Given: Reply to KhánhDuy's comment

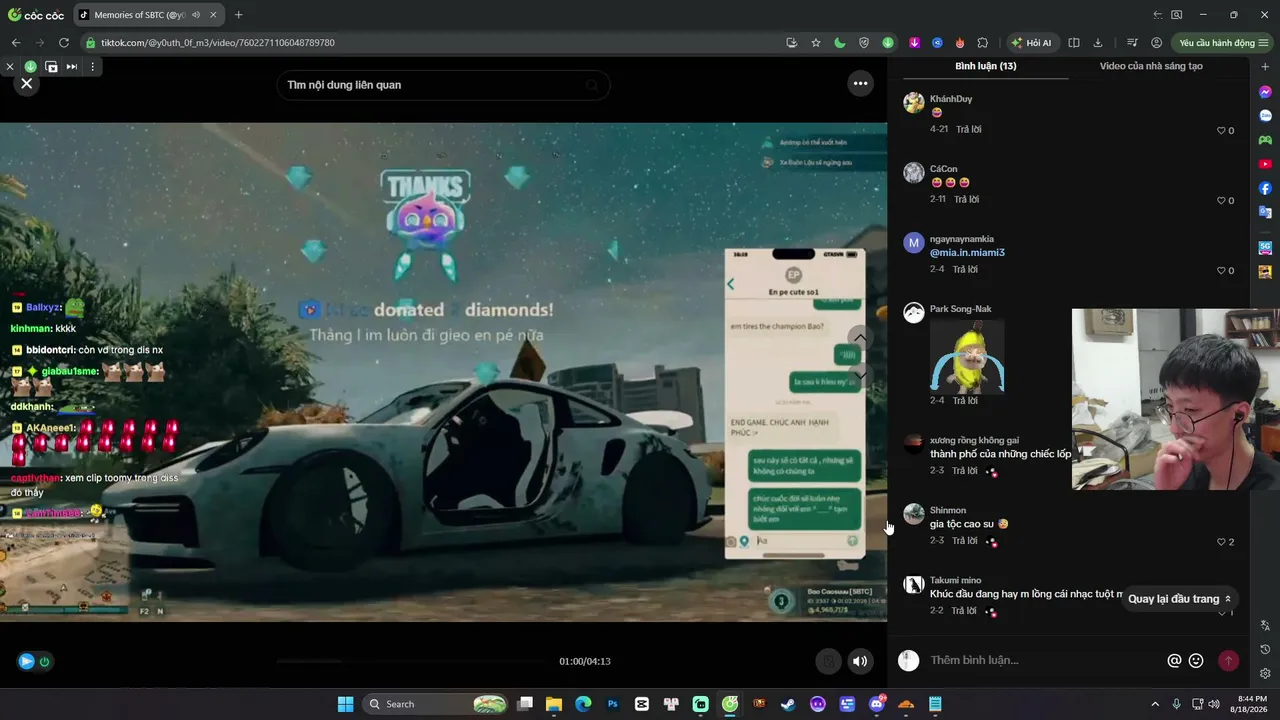Looking at the screenshot, I should click(x=968, y=130).
